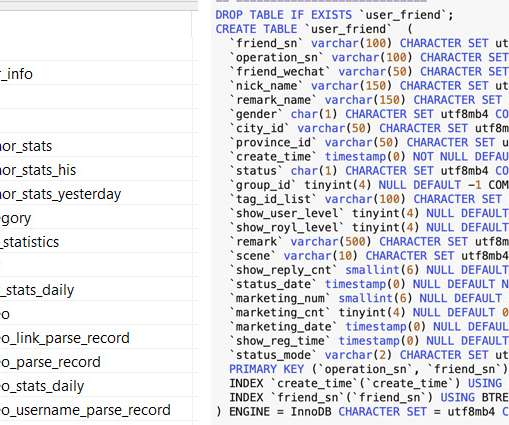Select the row ending 'o_username_parse_record'
509x425 pixels.
click(96, 410)
